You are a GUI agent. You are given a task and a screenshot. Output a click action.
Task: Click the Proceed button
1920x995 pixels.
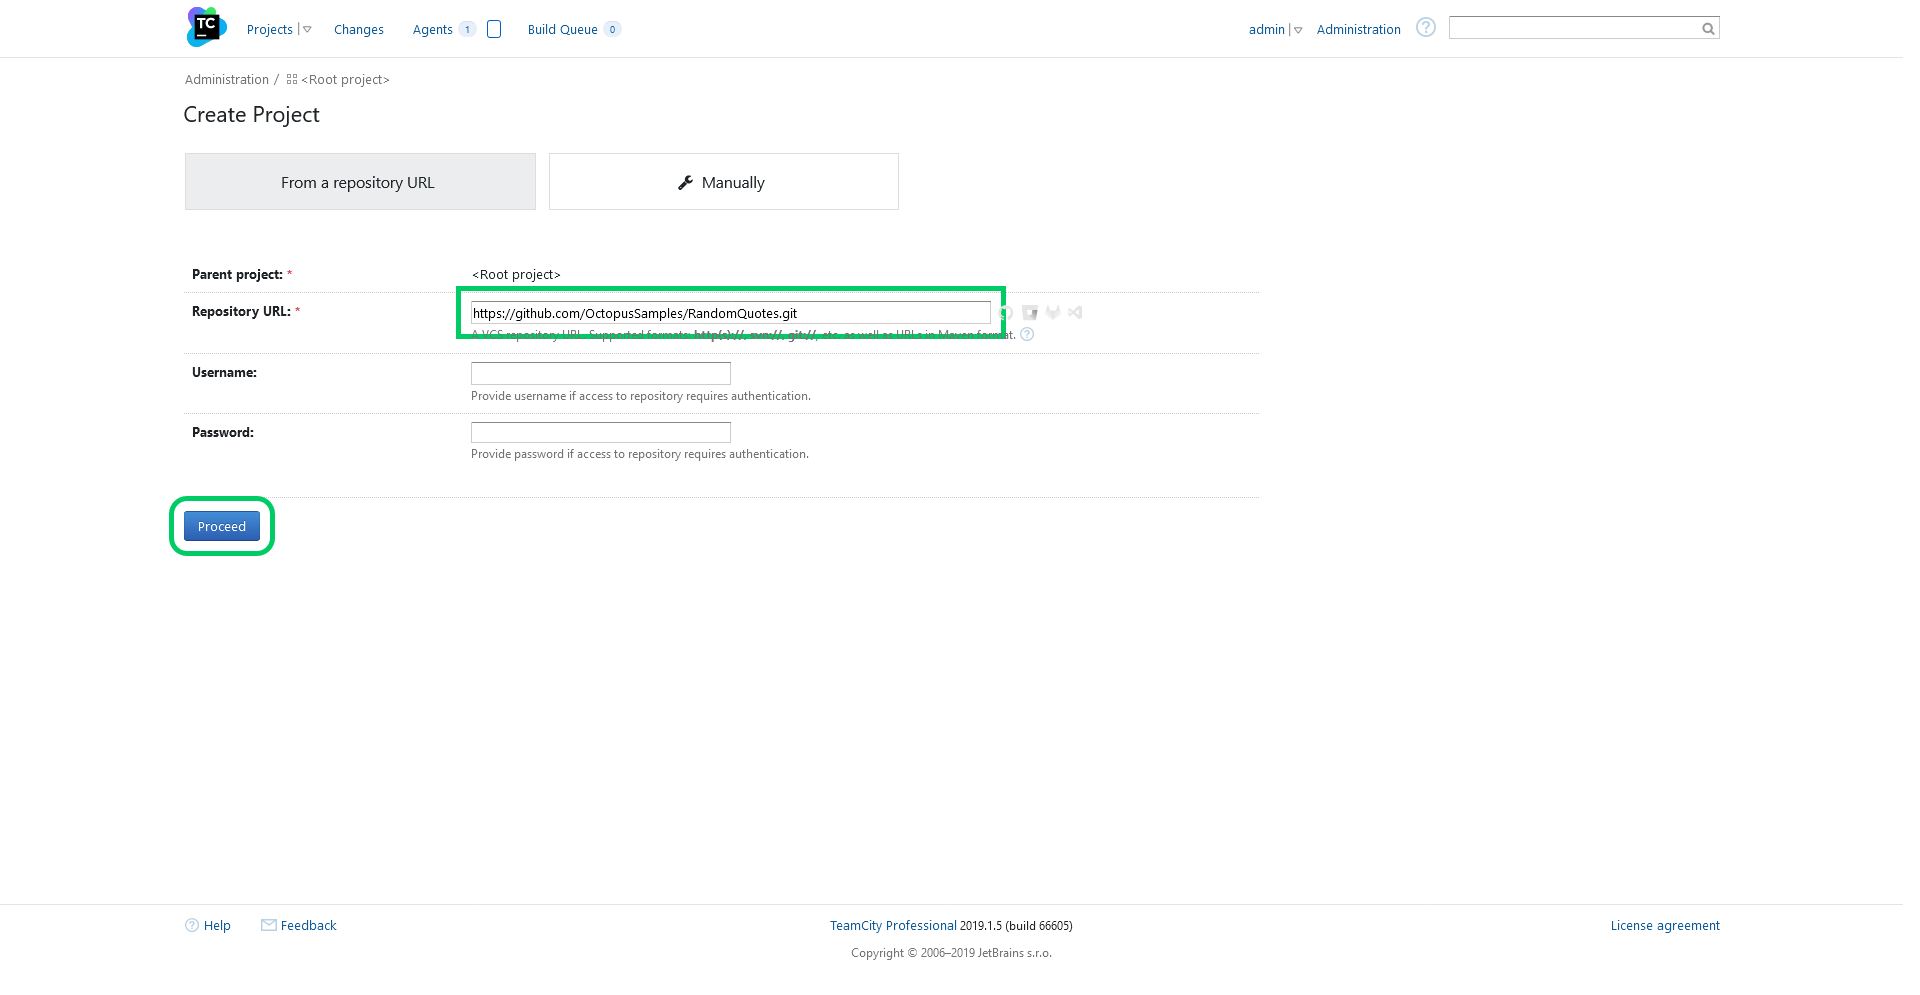[x=222, y=526]
